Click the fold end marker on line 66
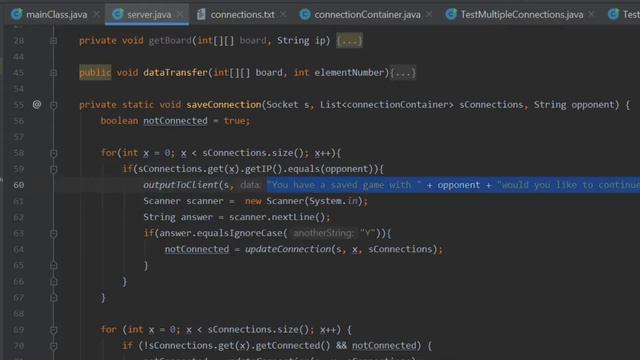640x360 pixels. 53,281
